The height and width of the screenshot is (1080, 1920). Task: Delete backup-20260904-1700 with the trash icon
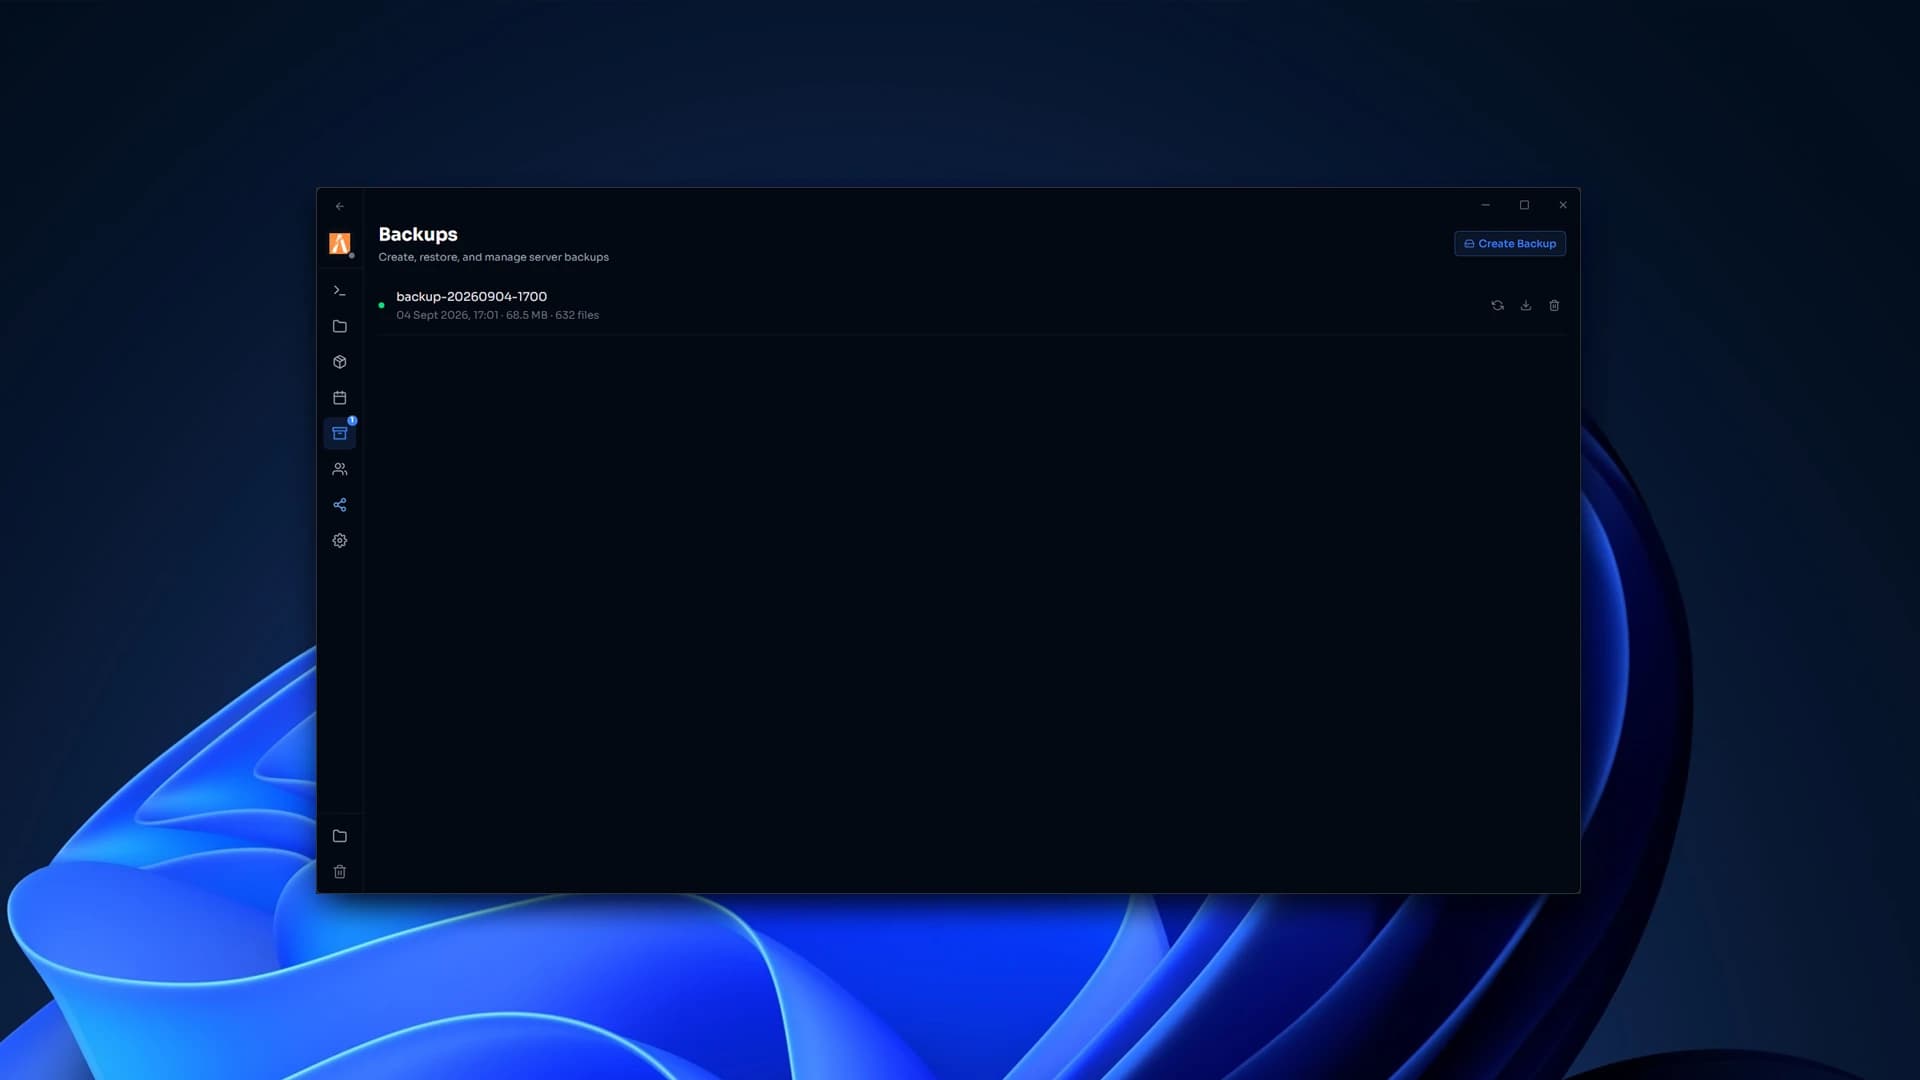pos(1554,305)
